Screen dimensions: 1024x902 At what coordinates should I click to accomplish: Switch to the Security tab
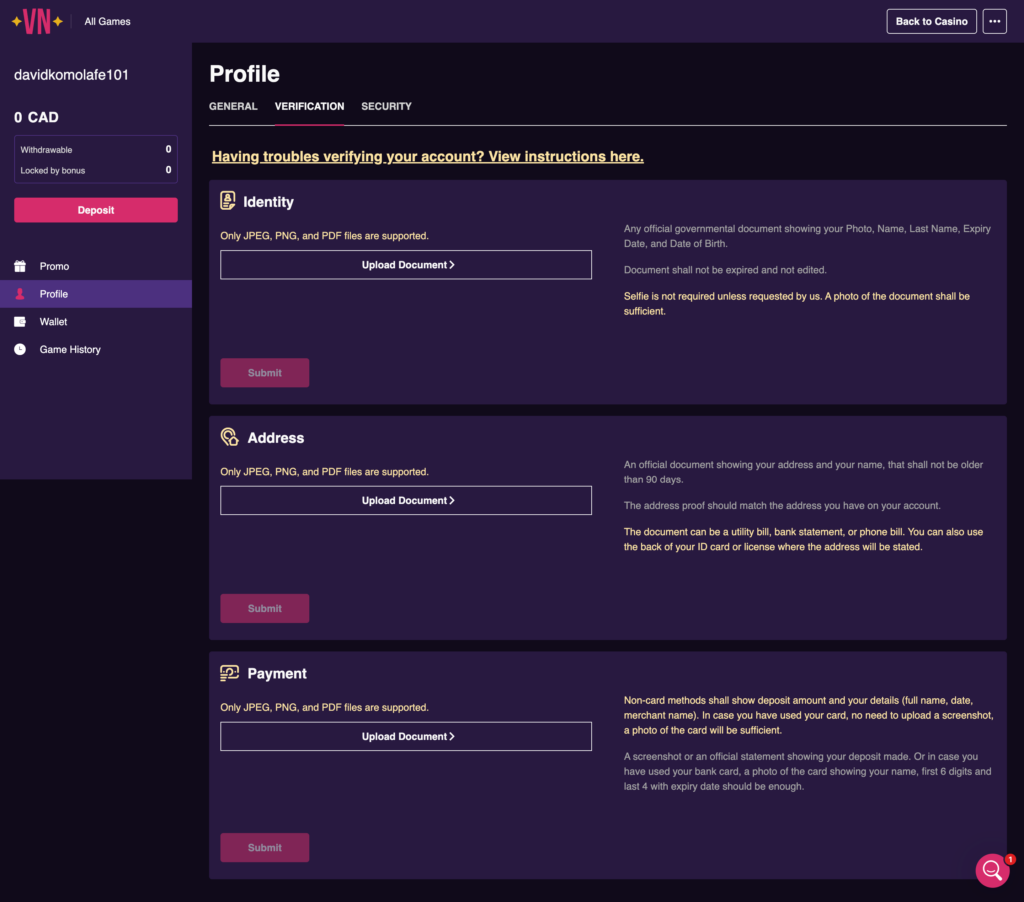[386, 106]
